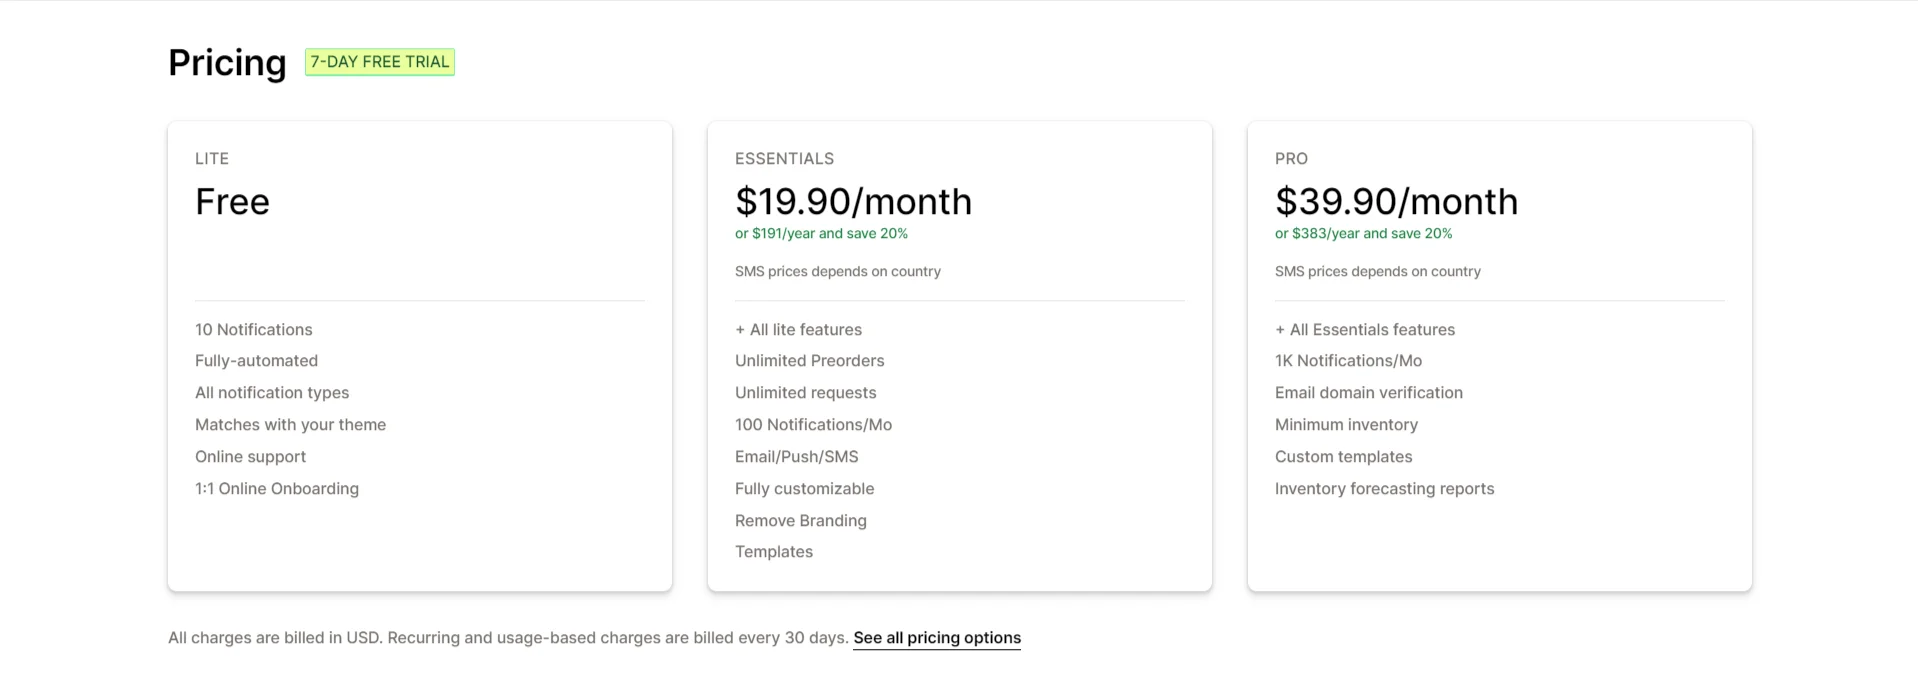Screen dimensions: 1918x688
Task: Click the 'Unlimited requests' feature
Action: 806,393
